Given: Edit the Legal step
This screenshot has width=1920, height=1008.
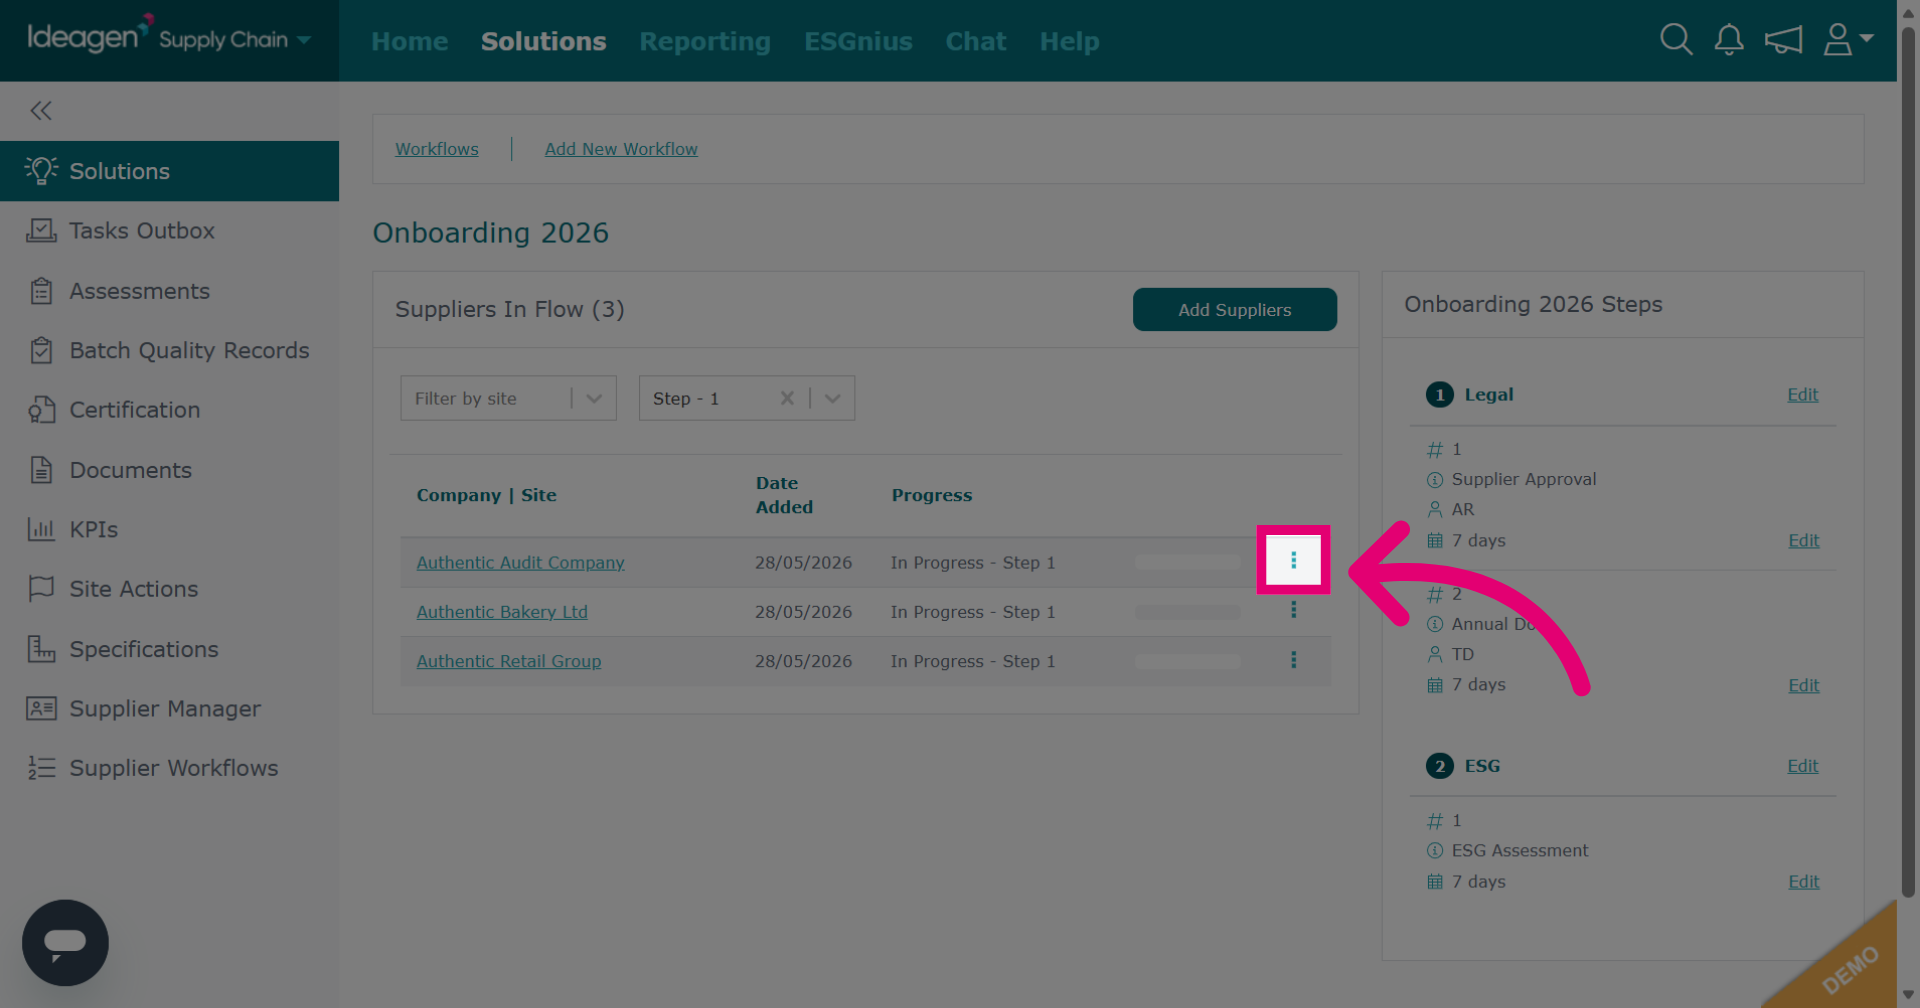Looking at the screenshot, I should pyautogui.click(x=1802, y=395).
